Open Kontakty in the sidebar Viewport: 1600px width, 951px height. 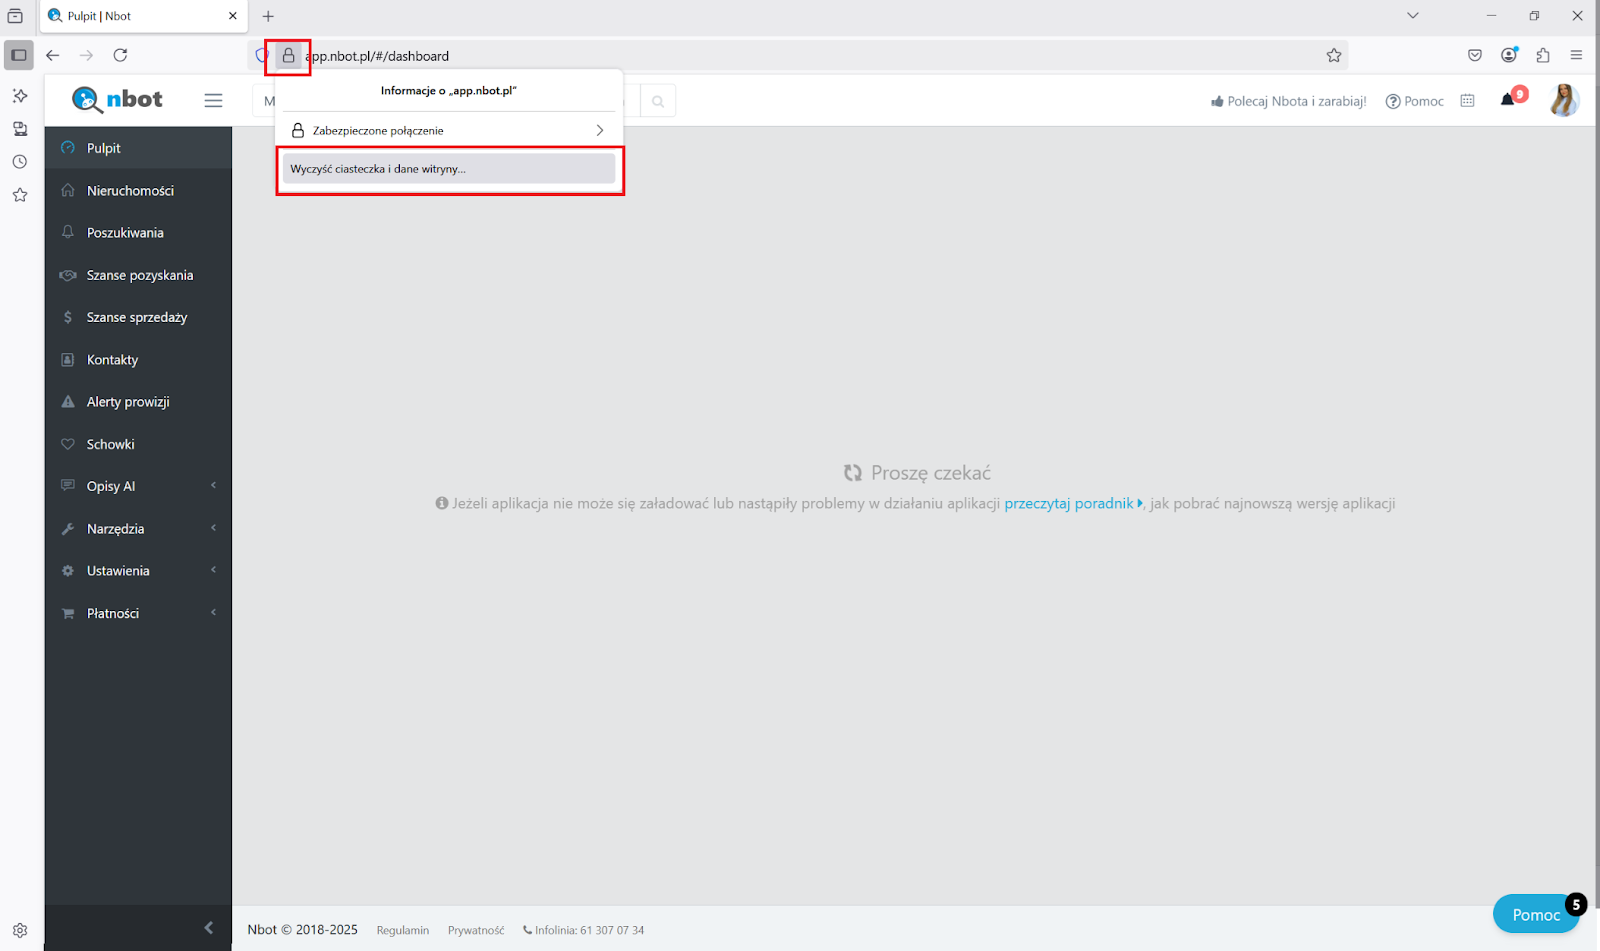point(138,360)
